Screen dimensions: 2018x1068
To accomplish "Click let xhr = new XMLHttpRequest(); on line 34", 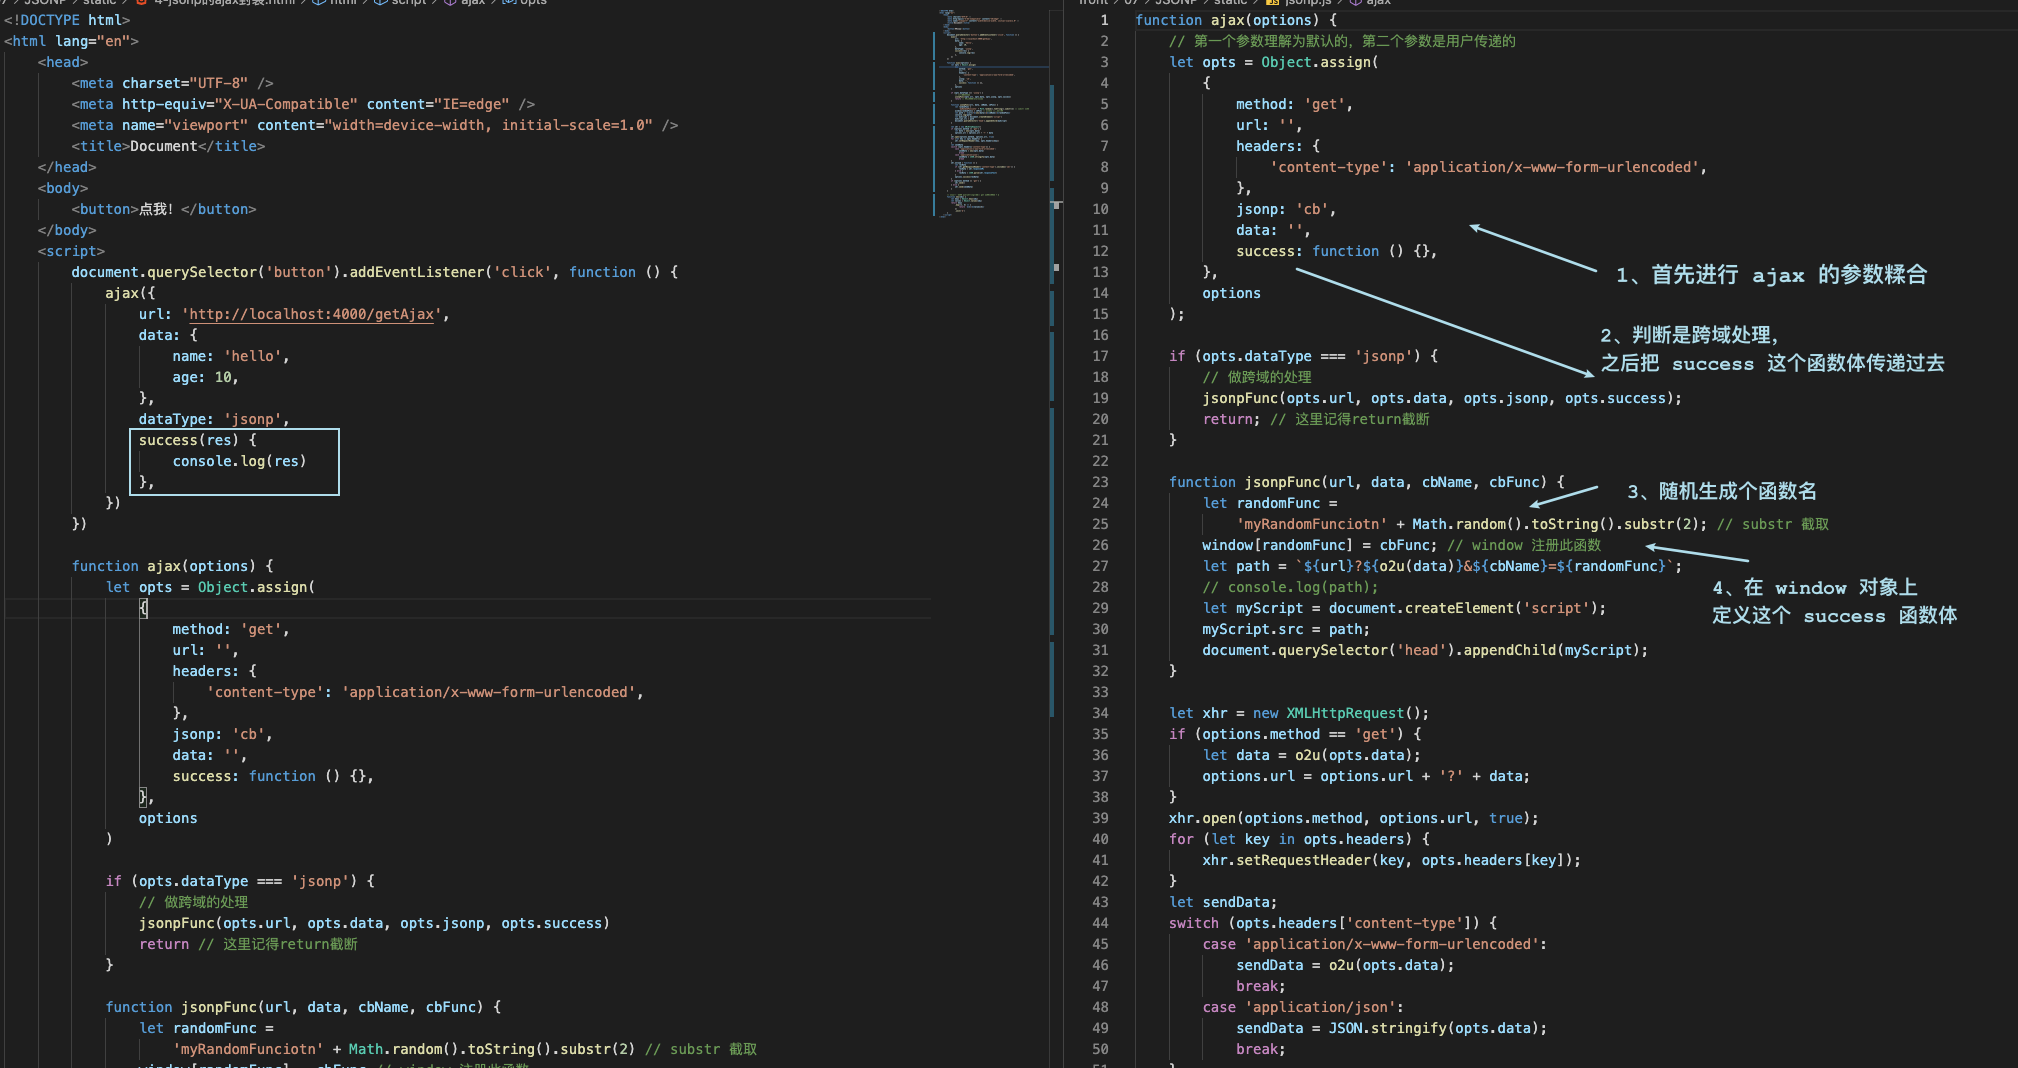I will [1299, 713].
